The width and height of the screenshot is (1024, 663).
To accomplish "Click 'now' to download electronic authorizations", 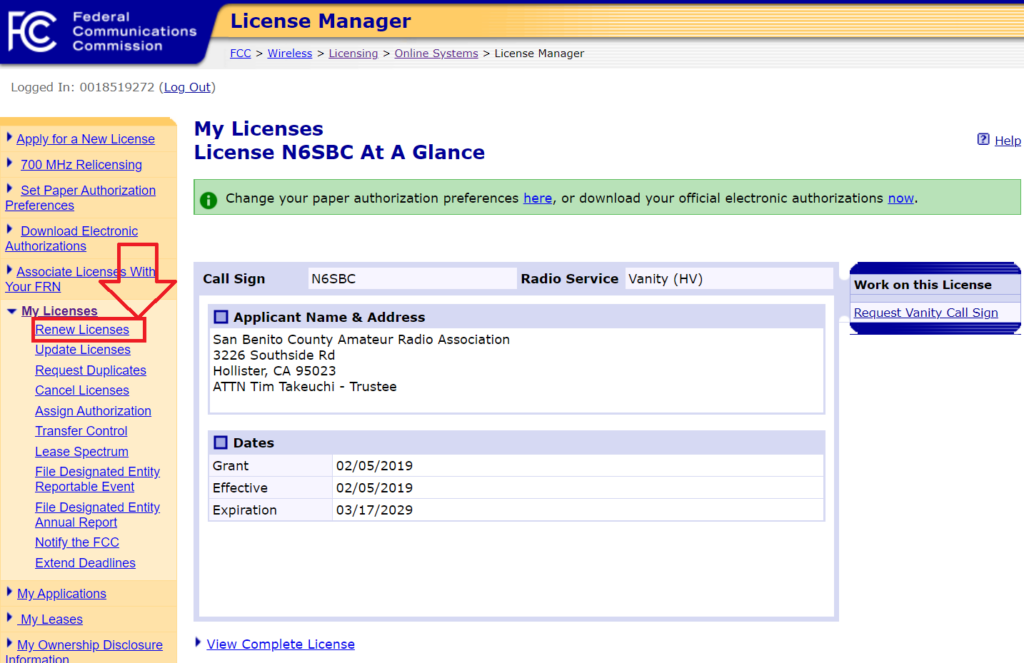I will 901,198.
